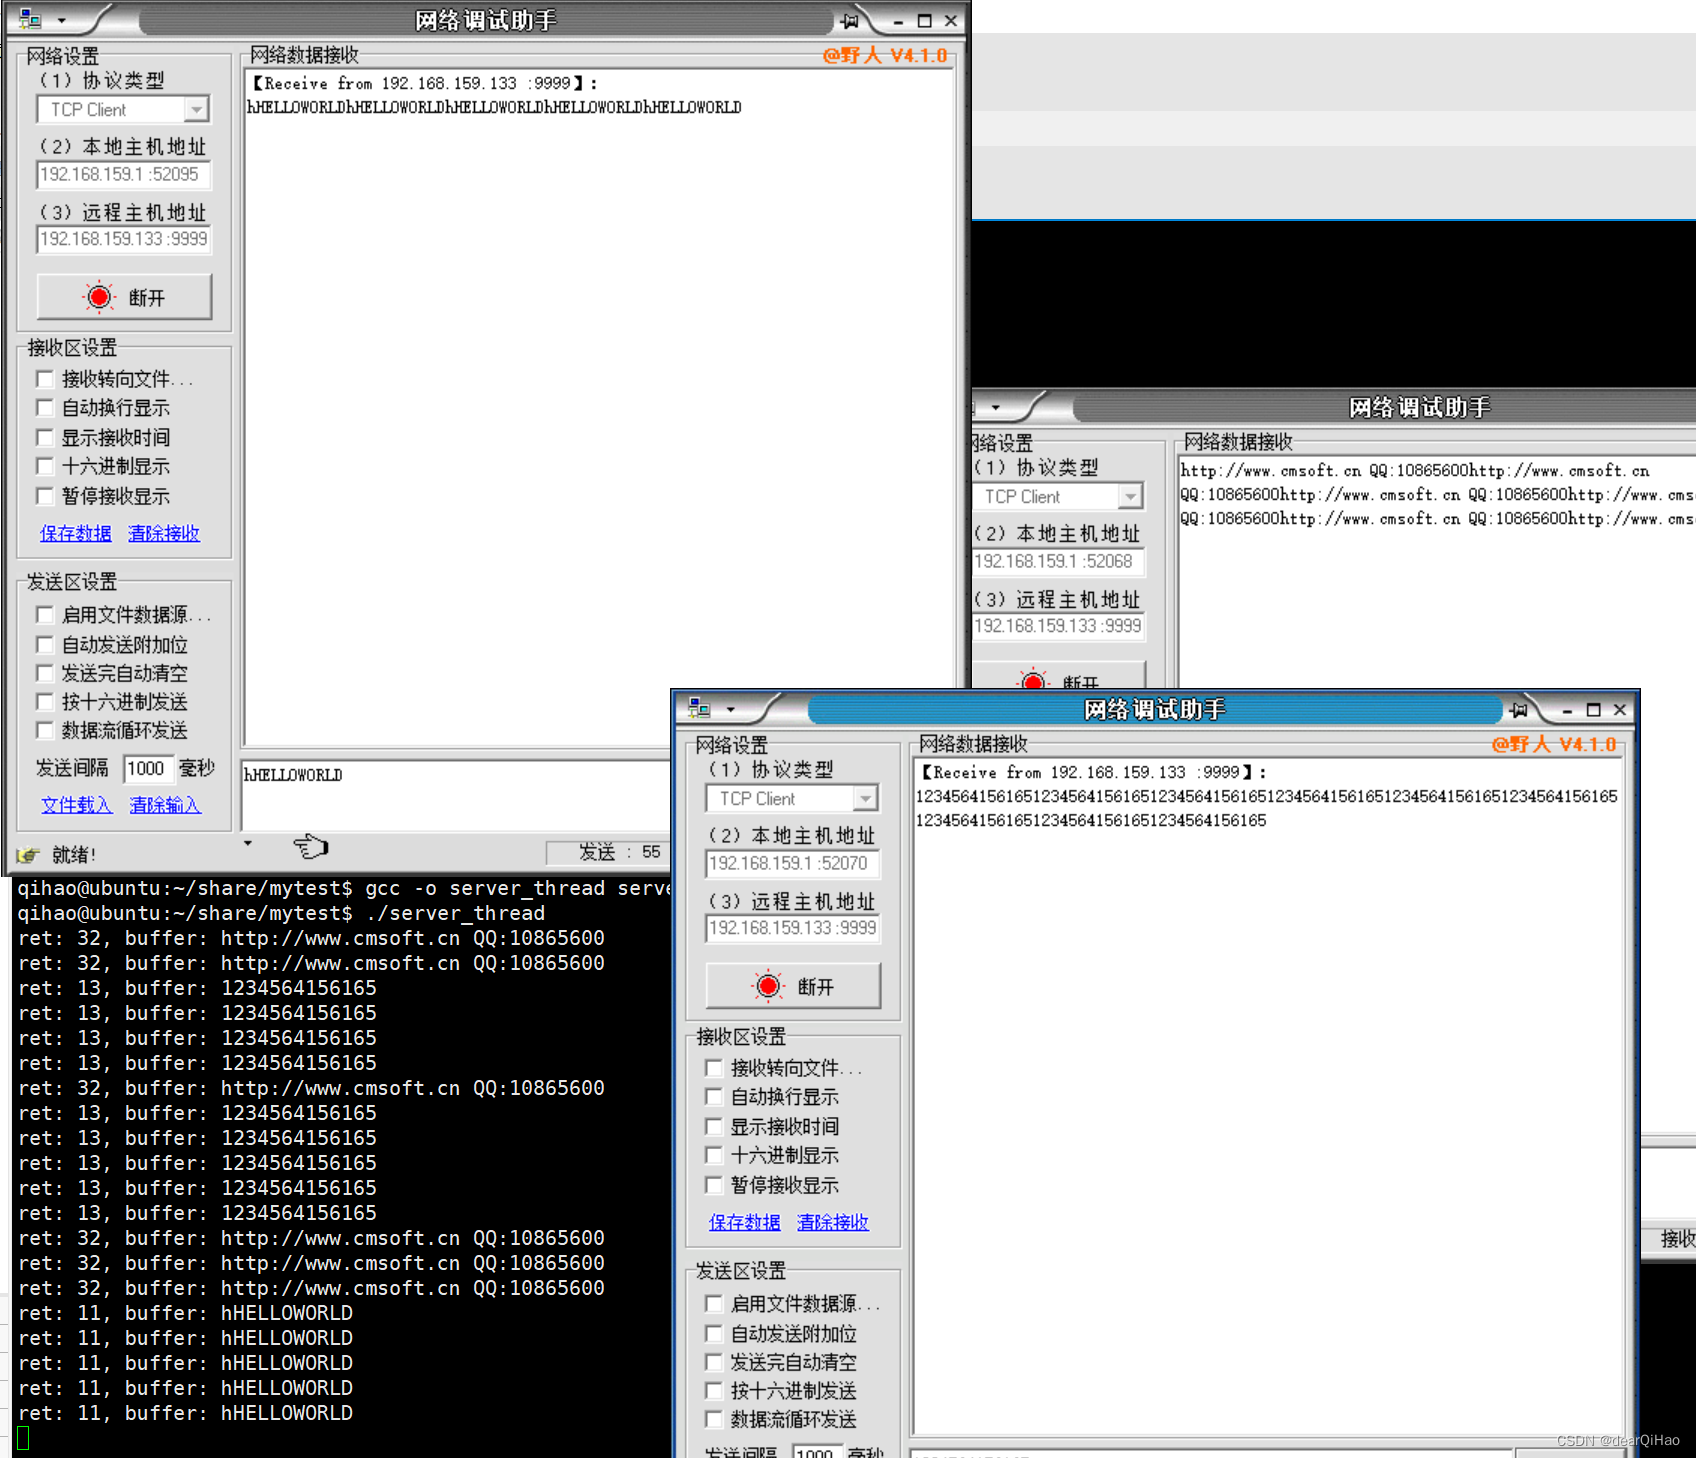Open title arrow menu in front window
The height and width of the screenshot is (1458, 1696).
click(731, 709)
